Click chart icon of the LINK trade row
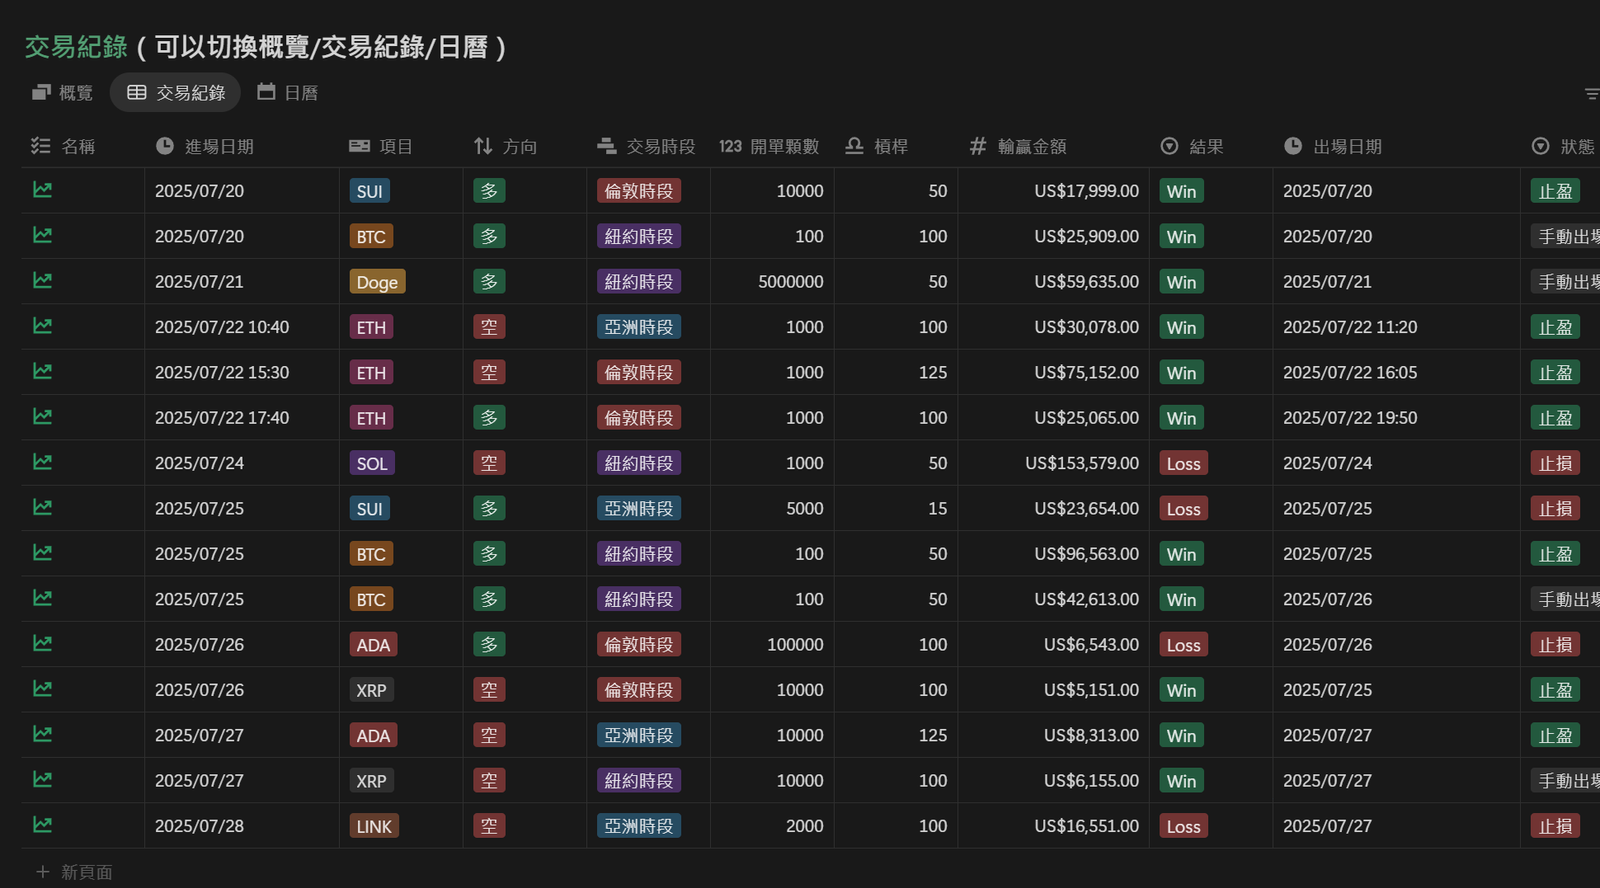The height and width of the screenshot is (888, 1600). (42, 825)
